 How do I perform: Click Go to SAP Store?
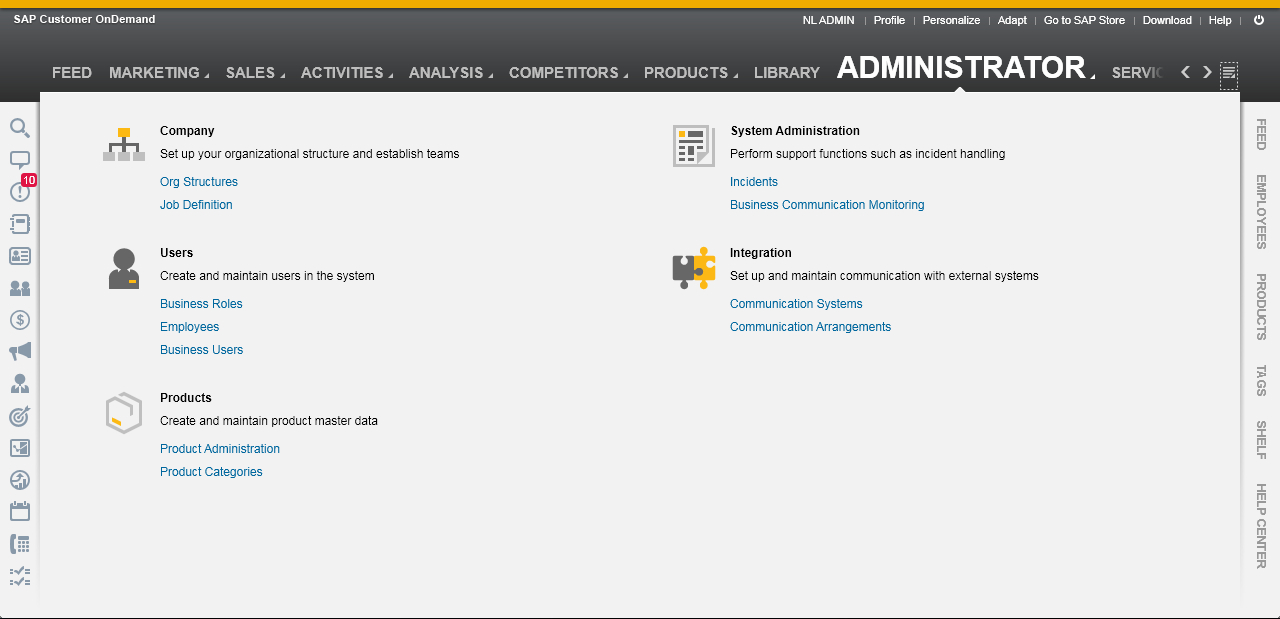pyautogui.click(x=1084, y=20)
